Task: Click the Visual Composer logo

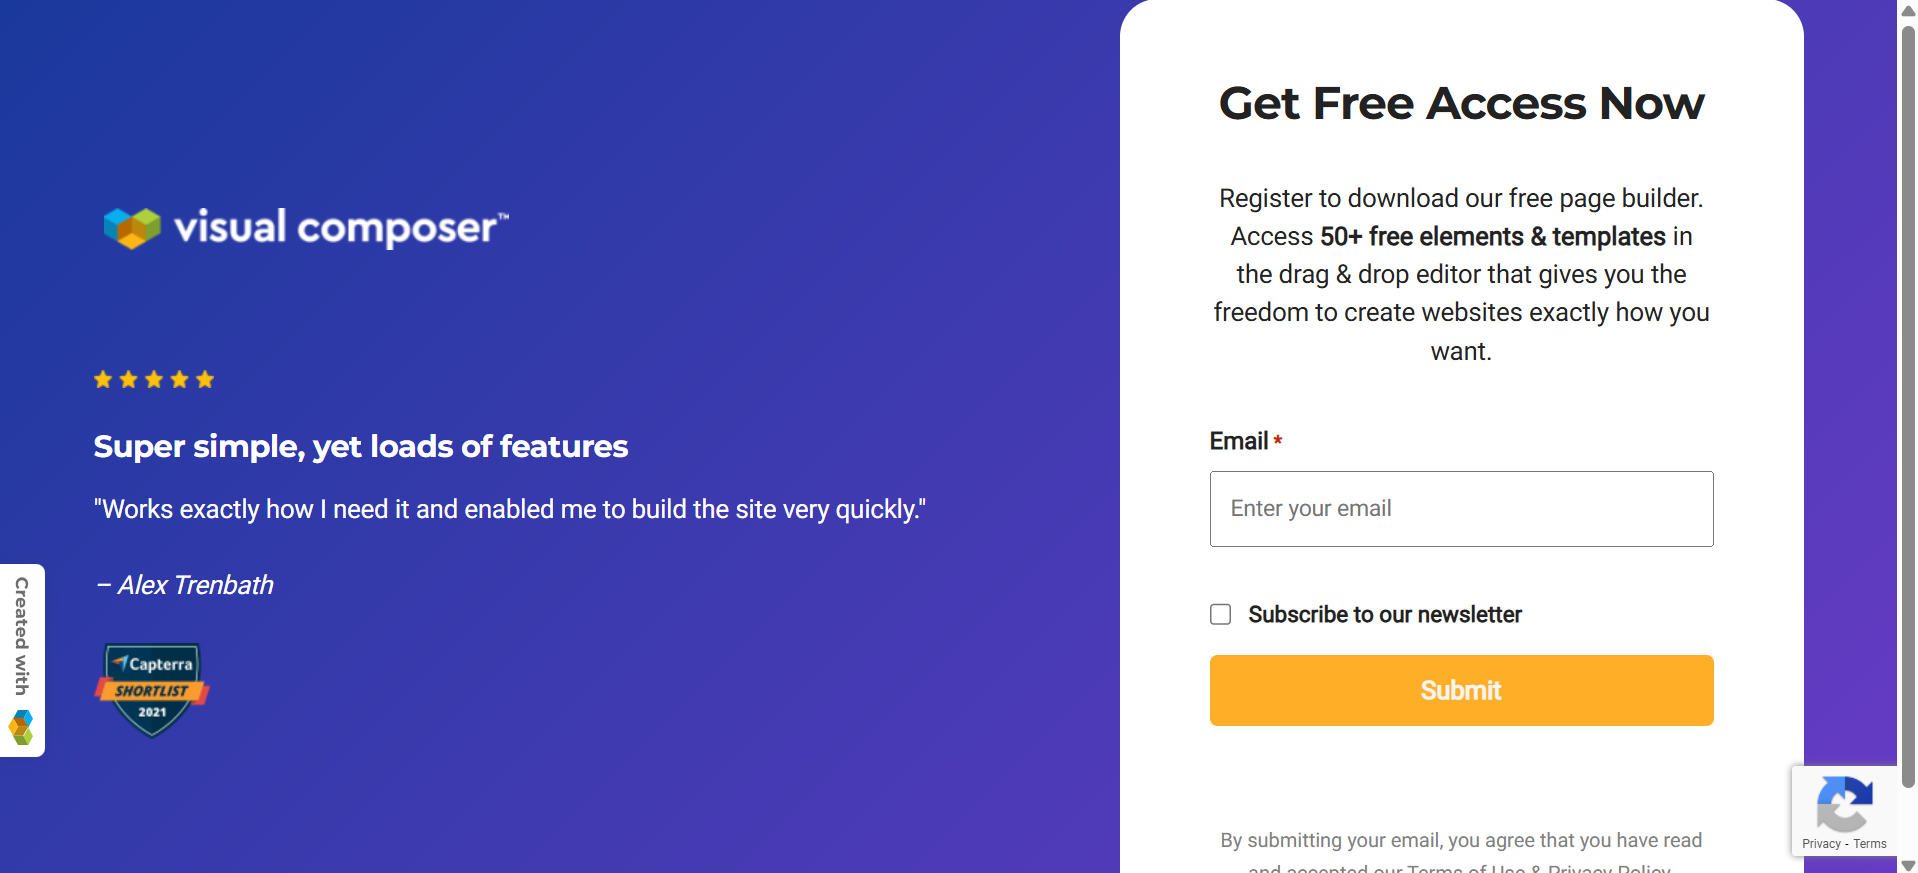Action: (304, 228)
